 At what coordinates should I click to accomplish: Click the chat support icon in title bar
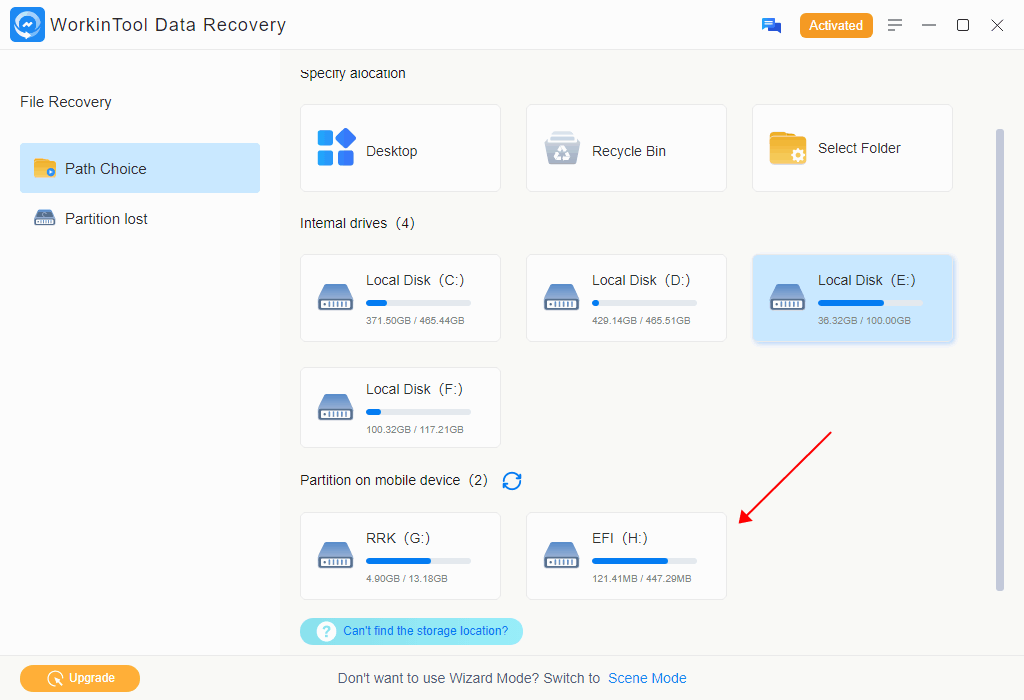point(771,26)
